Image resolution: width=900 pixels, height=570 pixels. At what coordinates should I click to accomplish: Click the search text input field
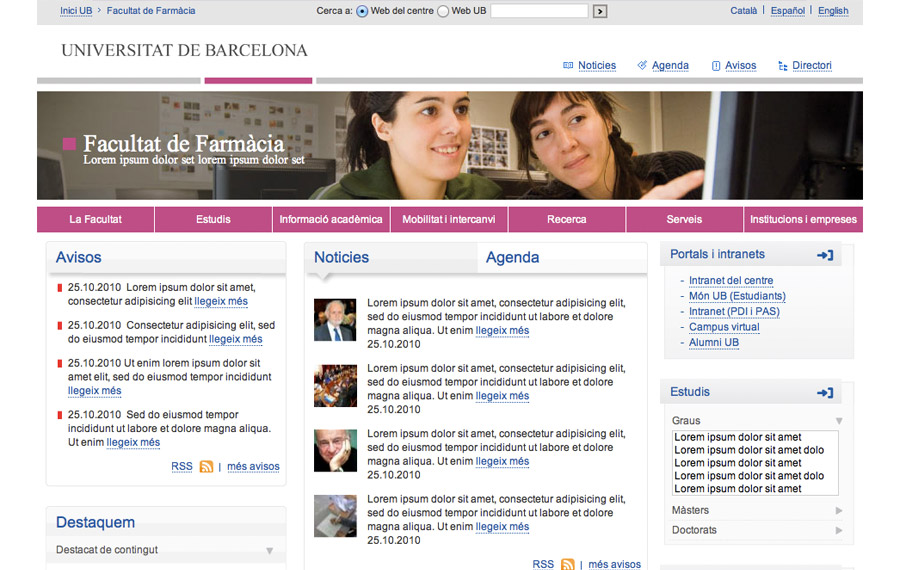pyautogui.click(x=539, y=11)
